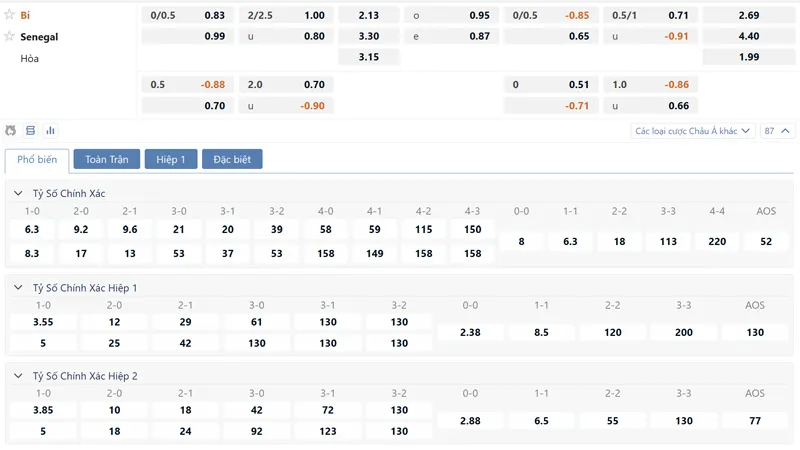Screen dimensions: 800x450
Task: Pick correct score odds 150 for 4-3
Action: [472, 230]
